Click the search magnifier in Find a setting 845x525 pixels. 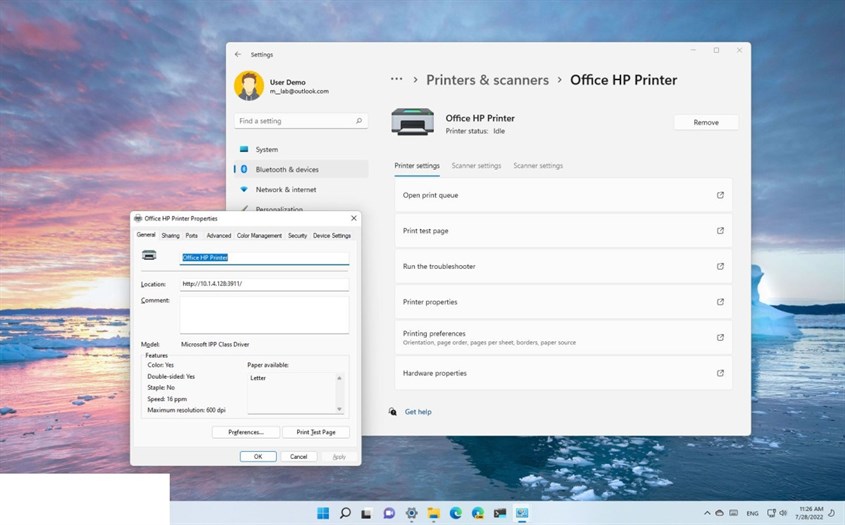[x=359, y=121]
